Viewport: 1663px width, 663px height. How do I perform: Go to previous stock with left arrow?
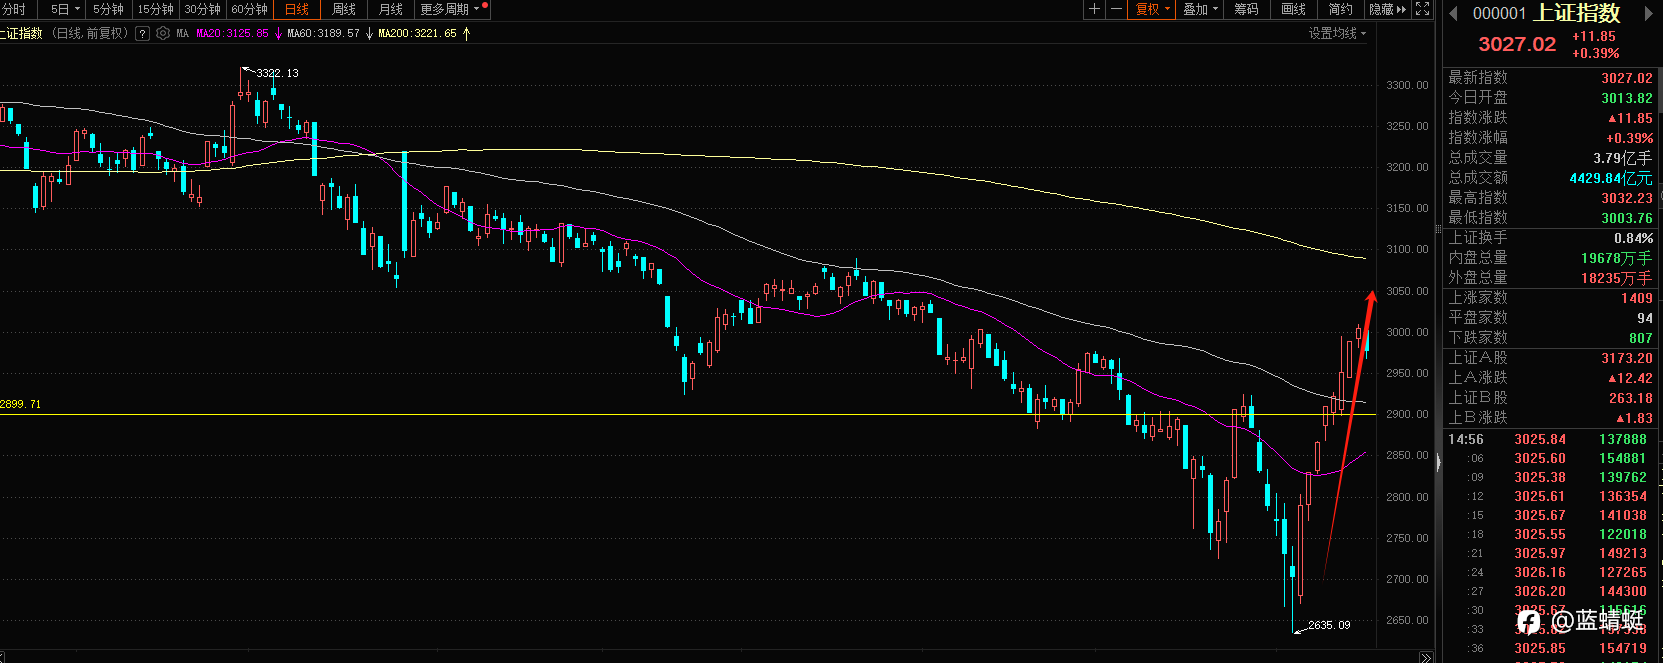click(x=1452, y=13)
